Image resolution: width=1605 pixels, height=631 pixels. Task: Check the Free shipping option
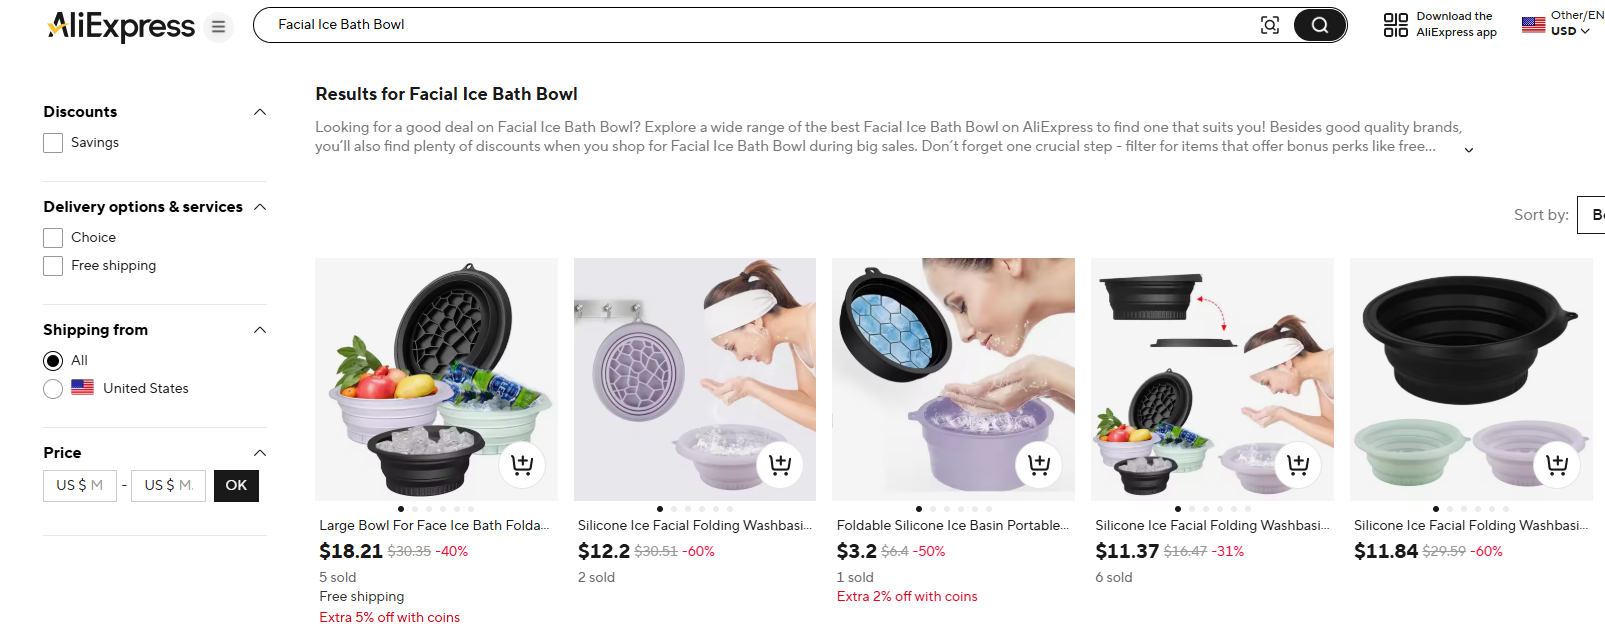click(52, 265)
